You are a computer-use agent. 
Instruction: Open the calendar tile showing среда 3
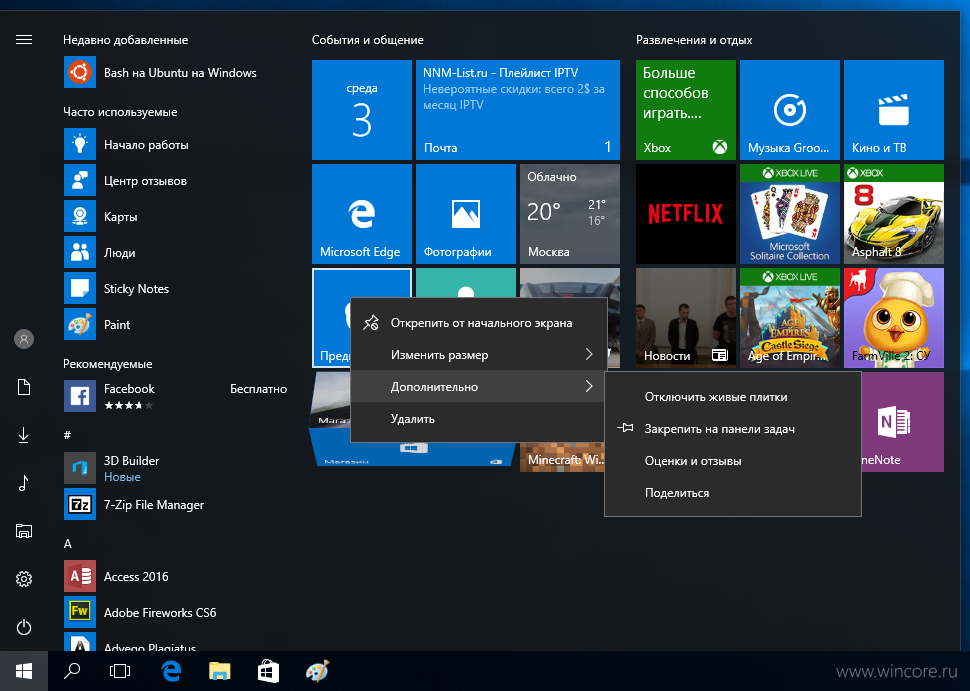pos(361,109)
